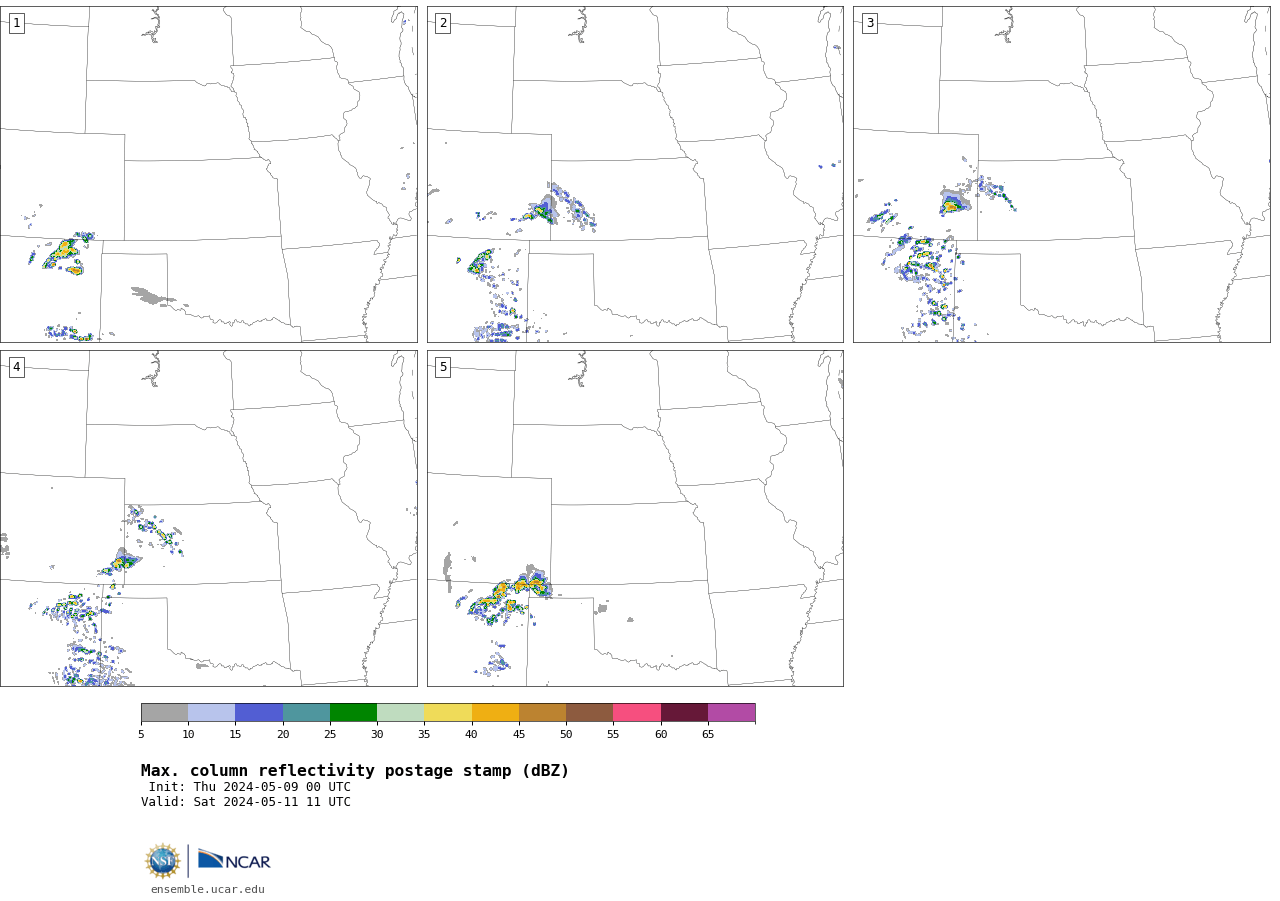Click the purple 65+ dBZ swatch
1280x901 pixels.
click(x=731, y=712)
